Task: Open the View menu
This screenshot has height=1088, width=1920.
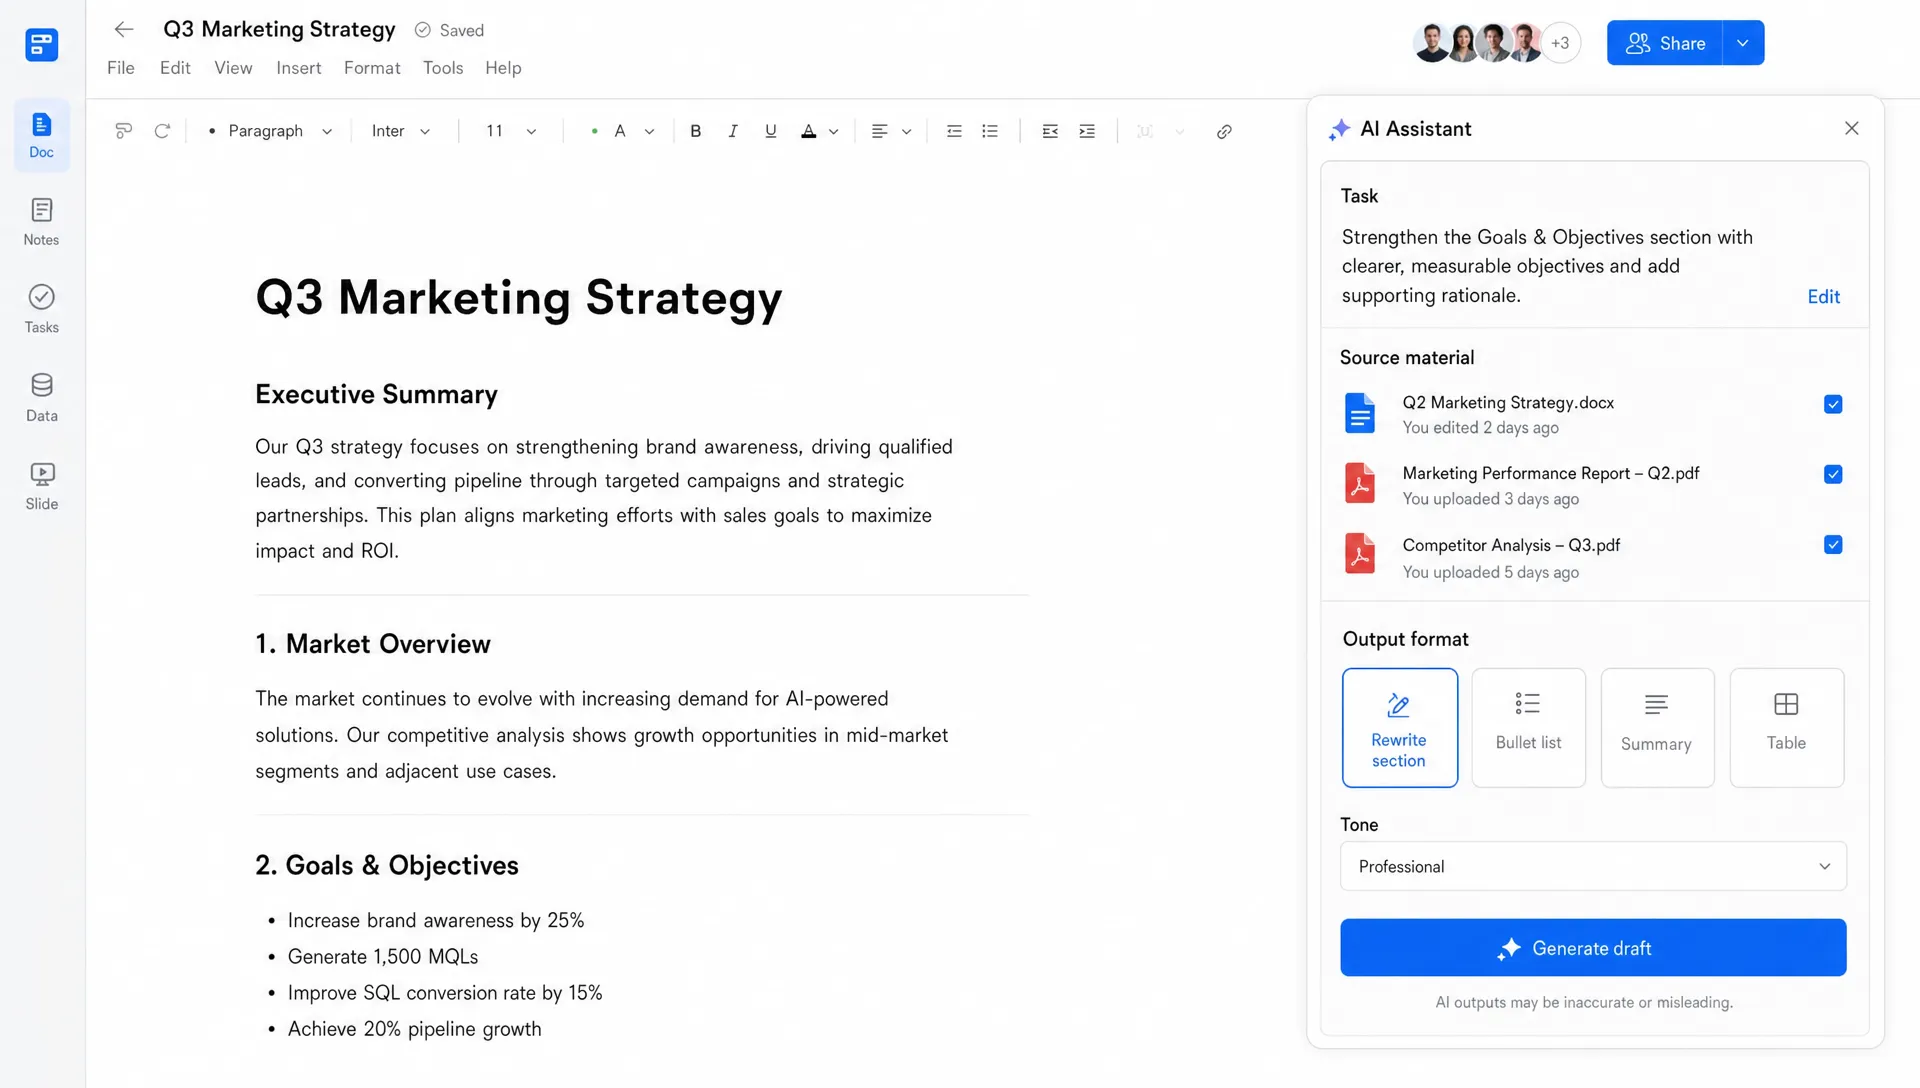Action: point(233,68)
